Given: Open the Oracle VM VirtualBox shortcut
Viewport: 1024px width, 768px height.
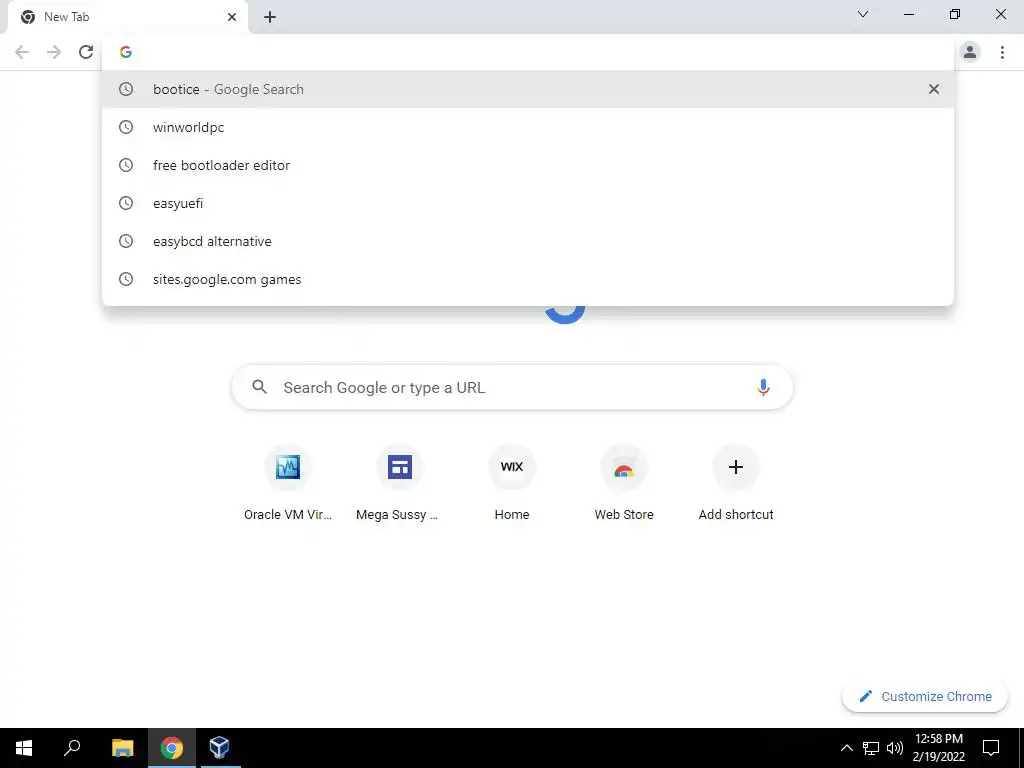Looking at the screenshot, I should (288, 484).
